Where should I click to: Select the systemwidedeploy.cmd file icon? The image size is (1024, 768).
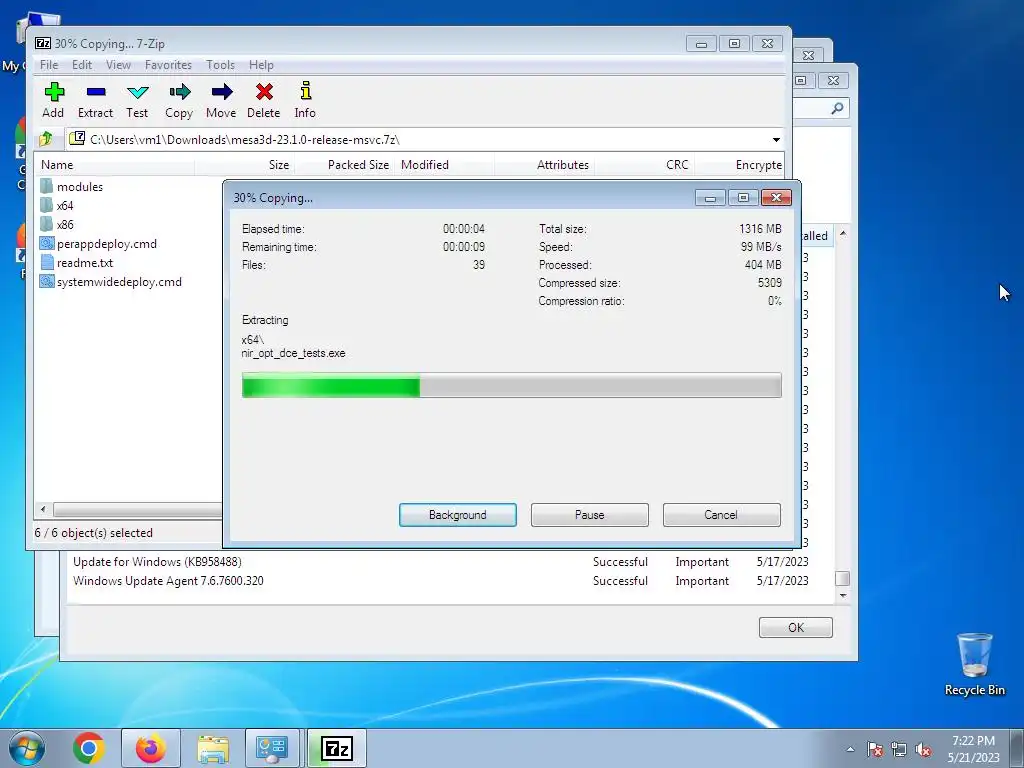pos(46,281)
